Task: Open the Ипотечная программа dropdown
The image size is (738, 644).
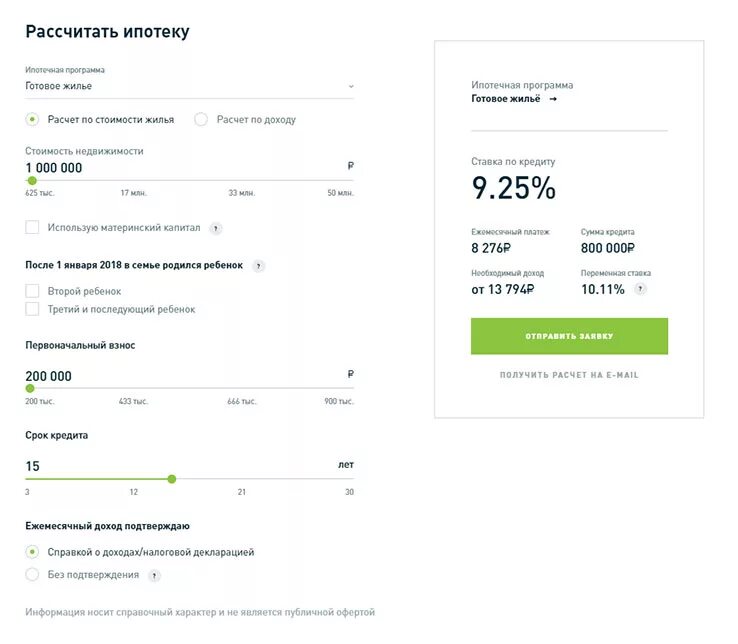Action: click(189, 87)
